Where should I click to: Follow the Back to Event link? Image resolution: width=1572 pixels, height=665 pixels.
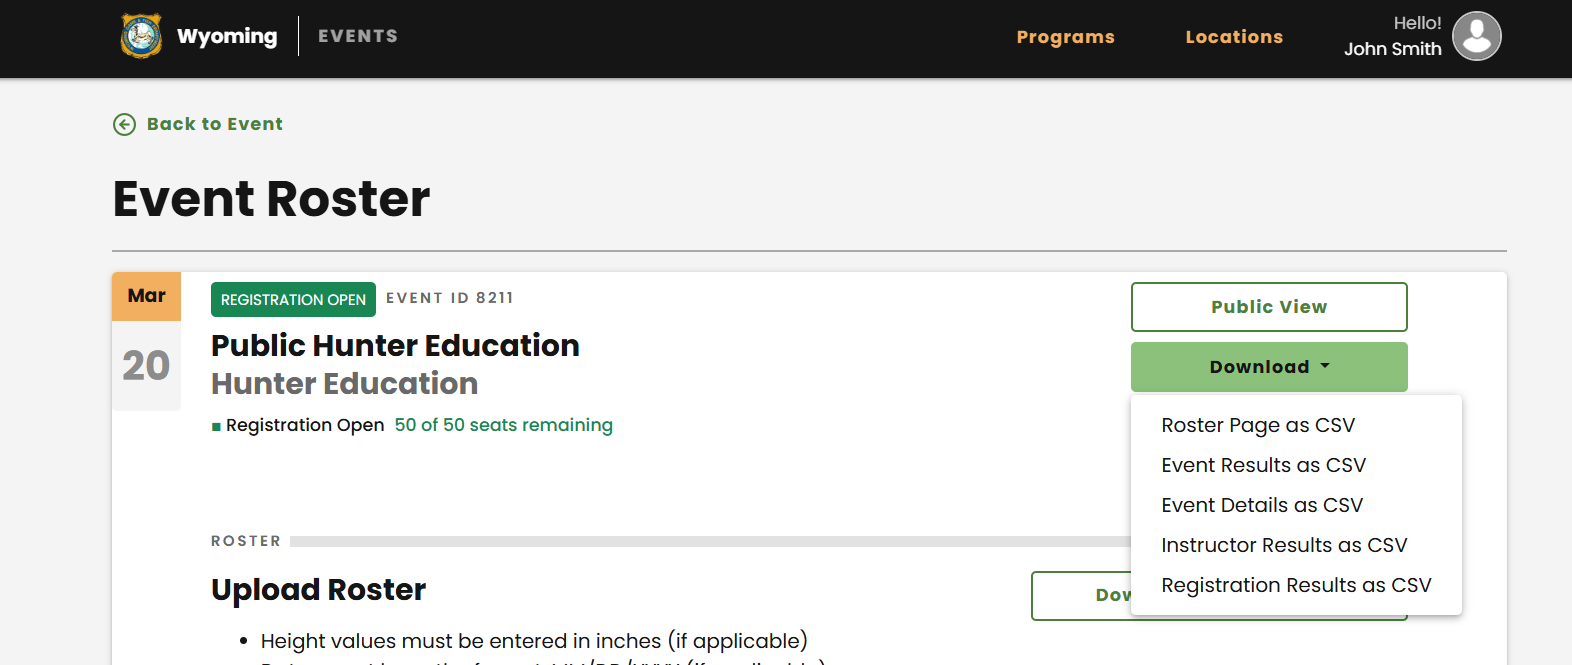[x=214, y=124]
